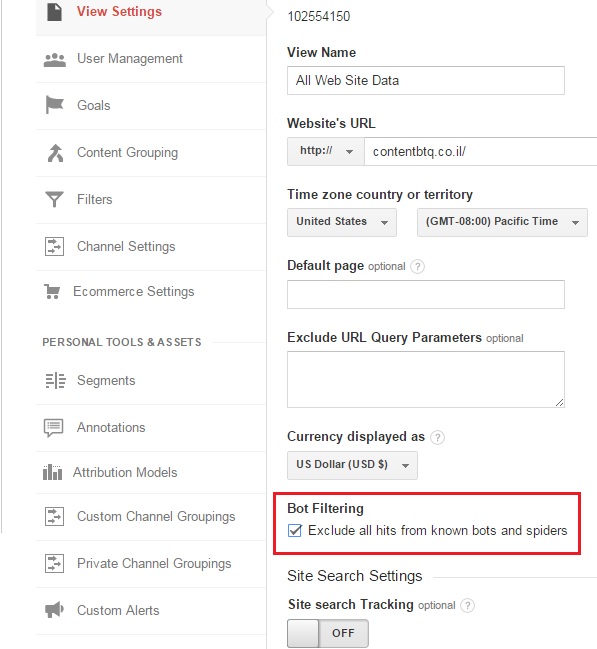Viewport: 597px width, 649px height.
Task: Open Attribution Models bar chart icon
Action: [x=53, y=472]
